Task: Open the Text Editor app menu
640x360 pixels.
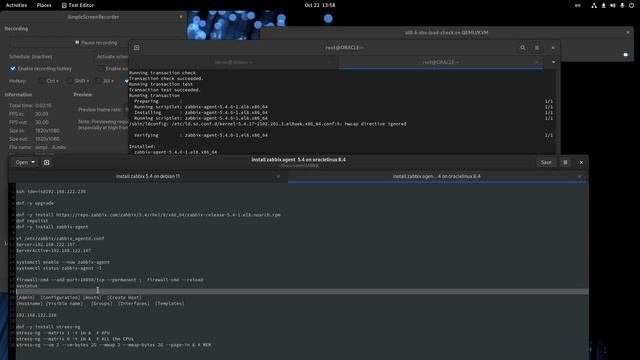Action: pos(78,5)
